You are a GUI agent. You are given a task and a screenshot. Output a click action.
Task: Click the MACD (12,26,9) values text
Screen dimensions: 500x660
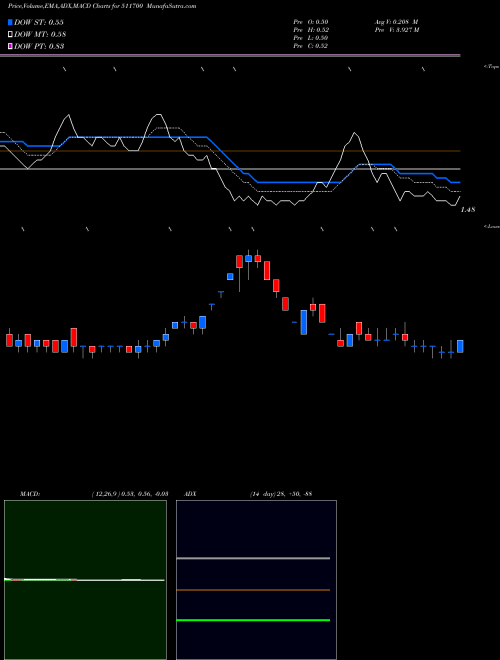click(x=130, y=494)
